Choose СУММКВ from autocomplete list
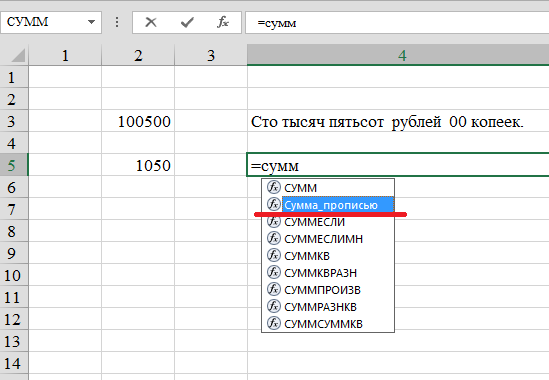Screen dimensions: 549x380 [328, 256]
